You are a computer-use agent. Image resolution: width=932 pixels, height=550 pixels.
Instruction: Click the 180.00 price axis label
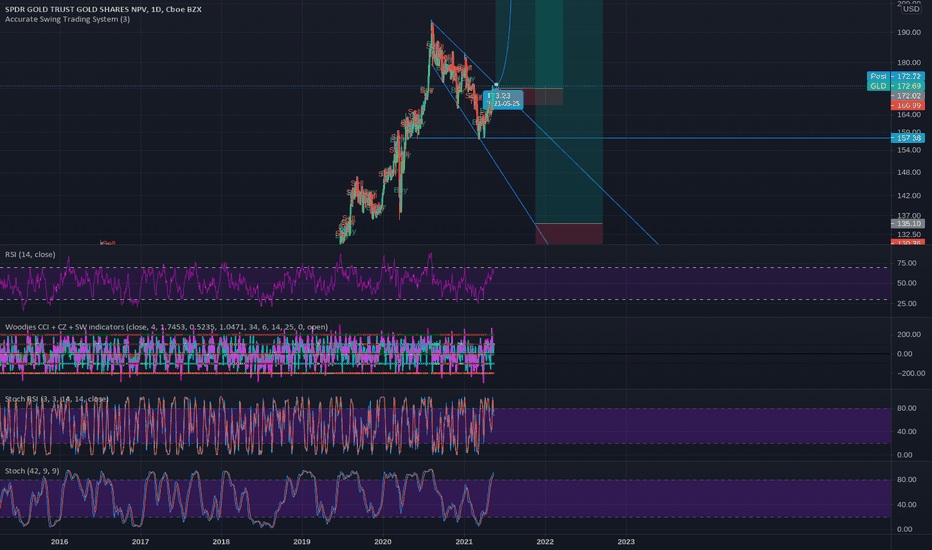click(909, 62)
